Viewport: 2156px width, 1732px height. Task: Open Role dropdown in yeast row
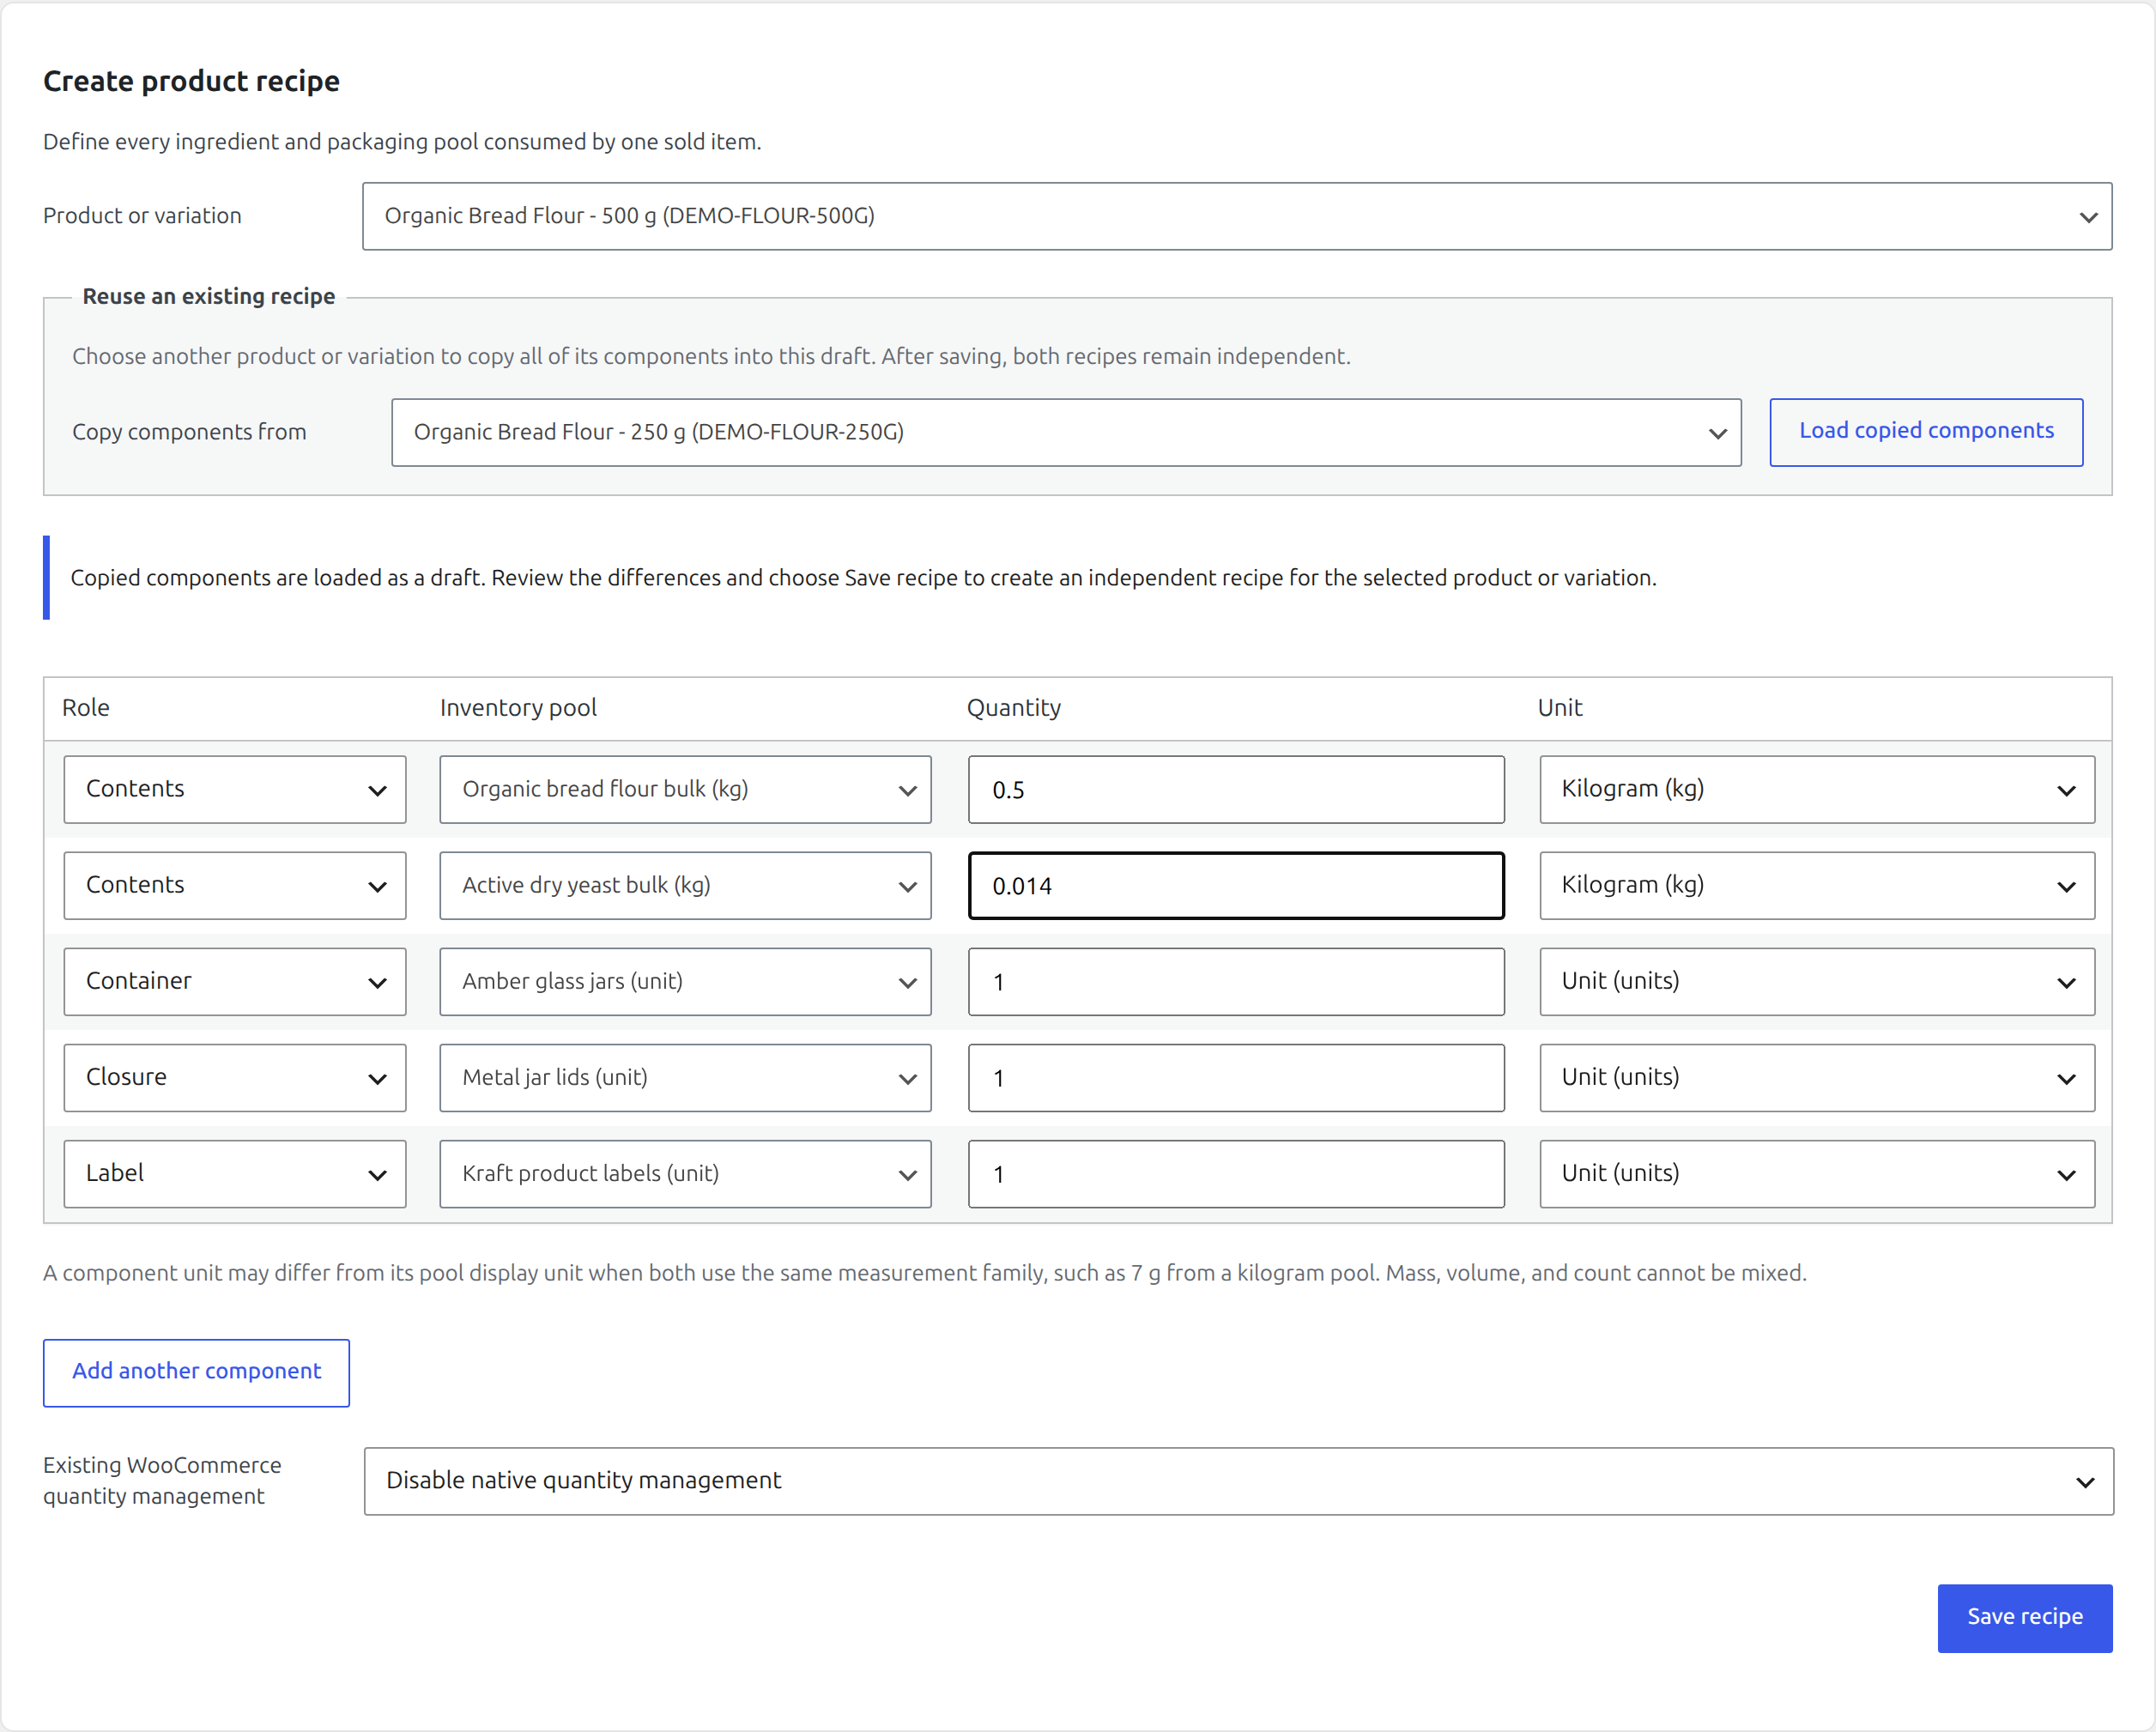235,885
